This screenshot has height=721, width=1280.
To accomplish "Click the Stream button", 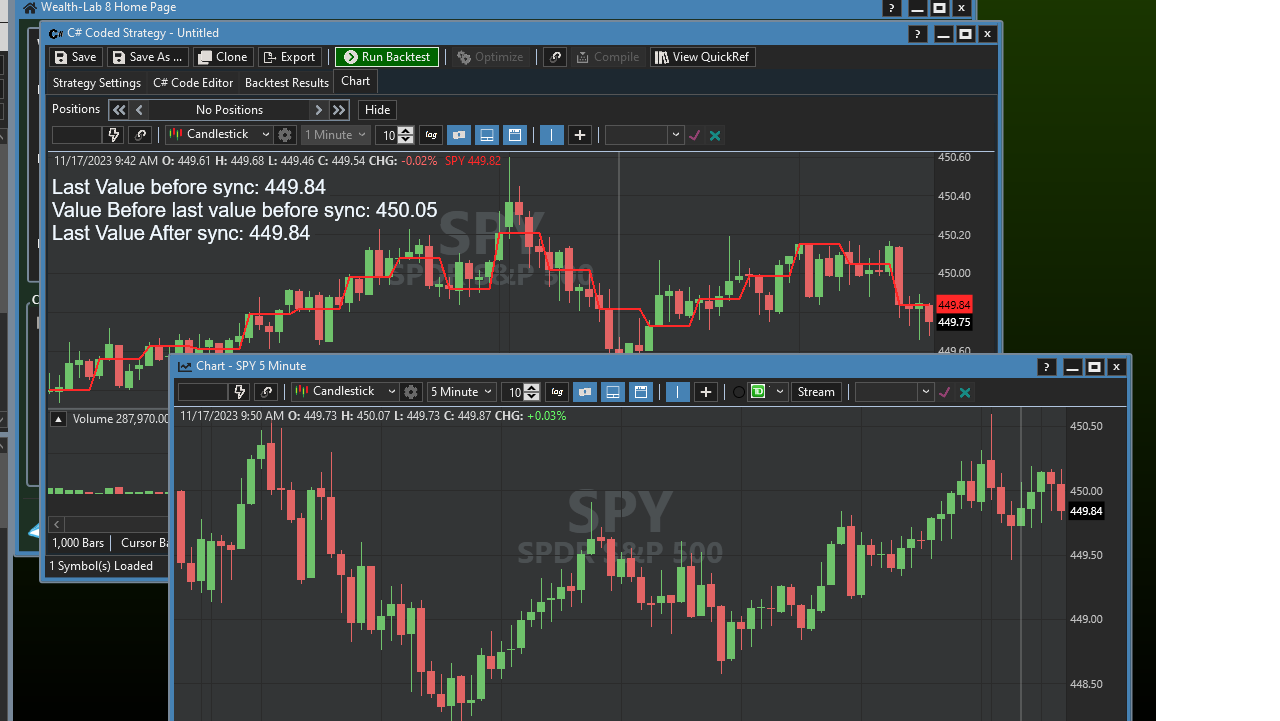I will click(816, 392).
